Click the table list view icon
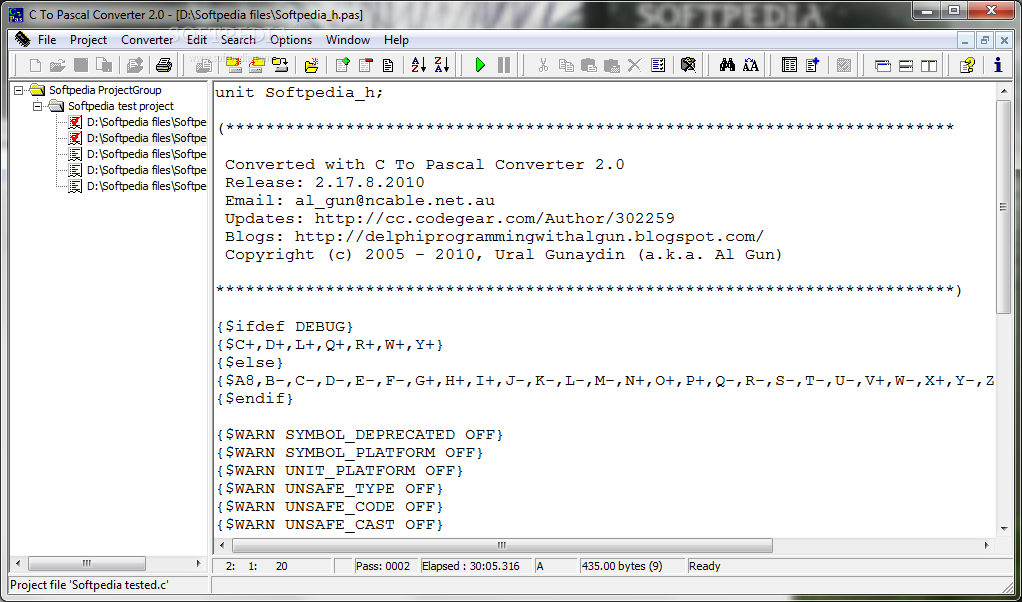Viewport: 1022px width, 602px height. tap(789, 64)
